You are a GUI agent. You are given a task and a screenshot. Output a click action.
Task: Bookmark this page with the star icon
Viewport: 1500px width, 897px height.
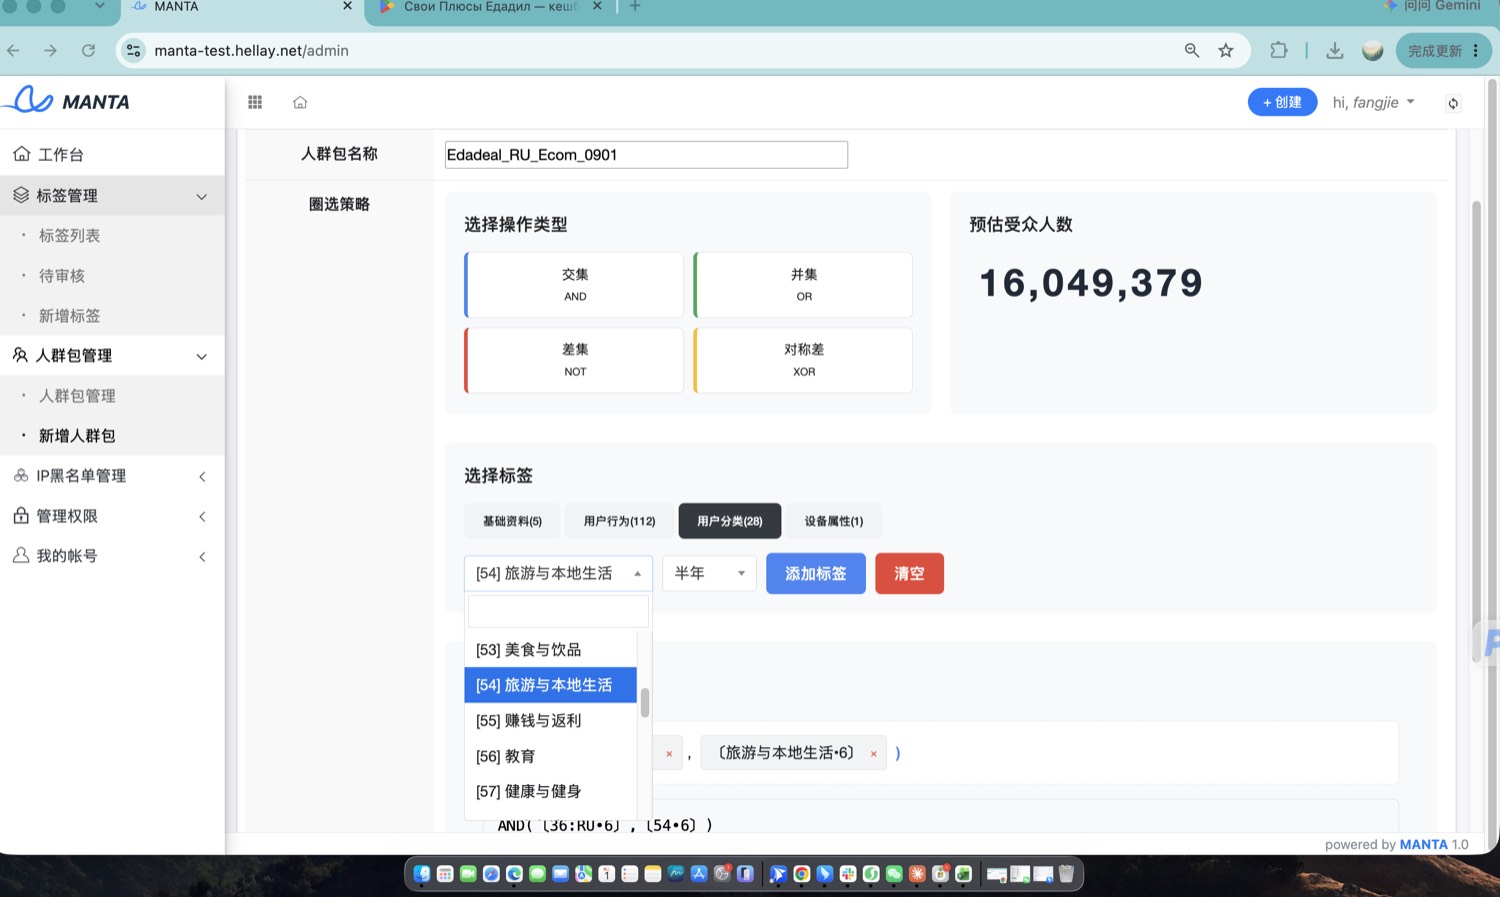click(1226, 50)
